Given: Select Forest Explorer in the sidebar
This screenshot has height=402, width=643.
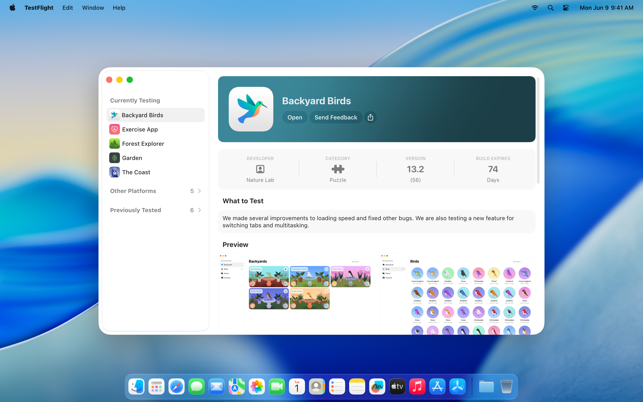Looking at the screenshot, I should [155, 144].
